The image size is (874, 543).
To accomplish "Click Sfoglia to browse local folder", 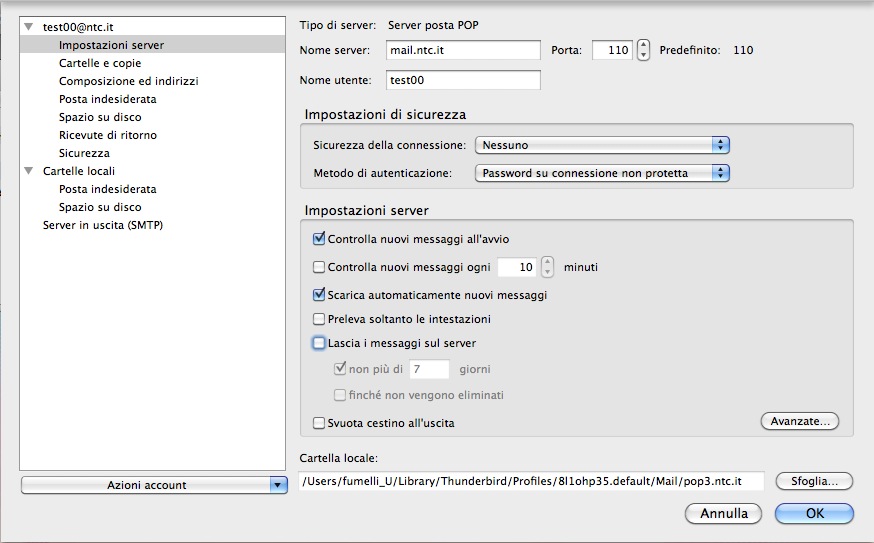I will click(814, 482).
